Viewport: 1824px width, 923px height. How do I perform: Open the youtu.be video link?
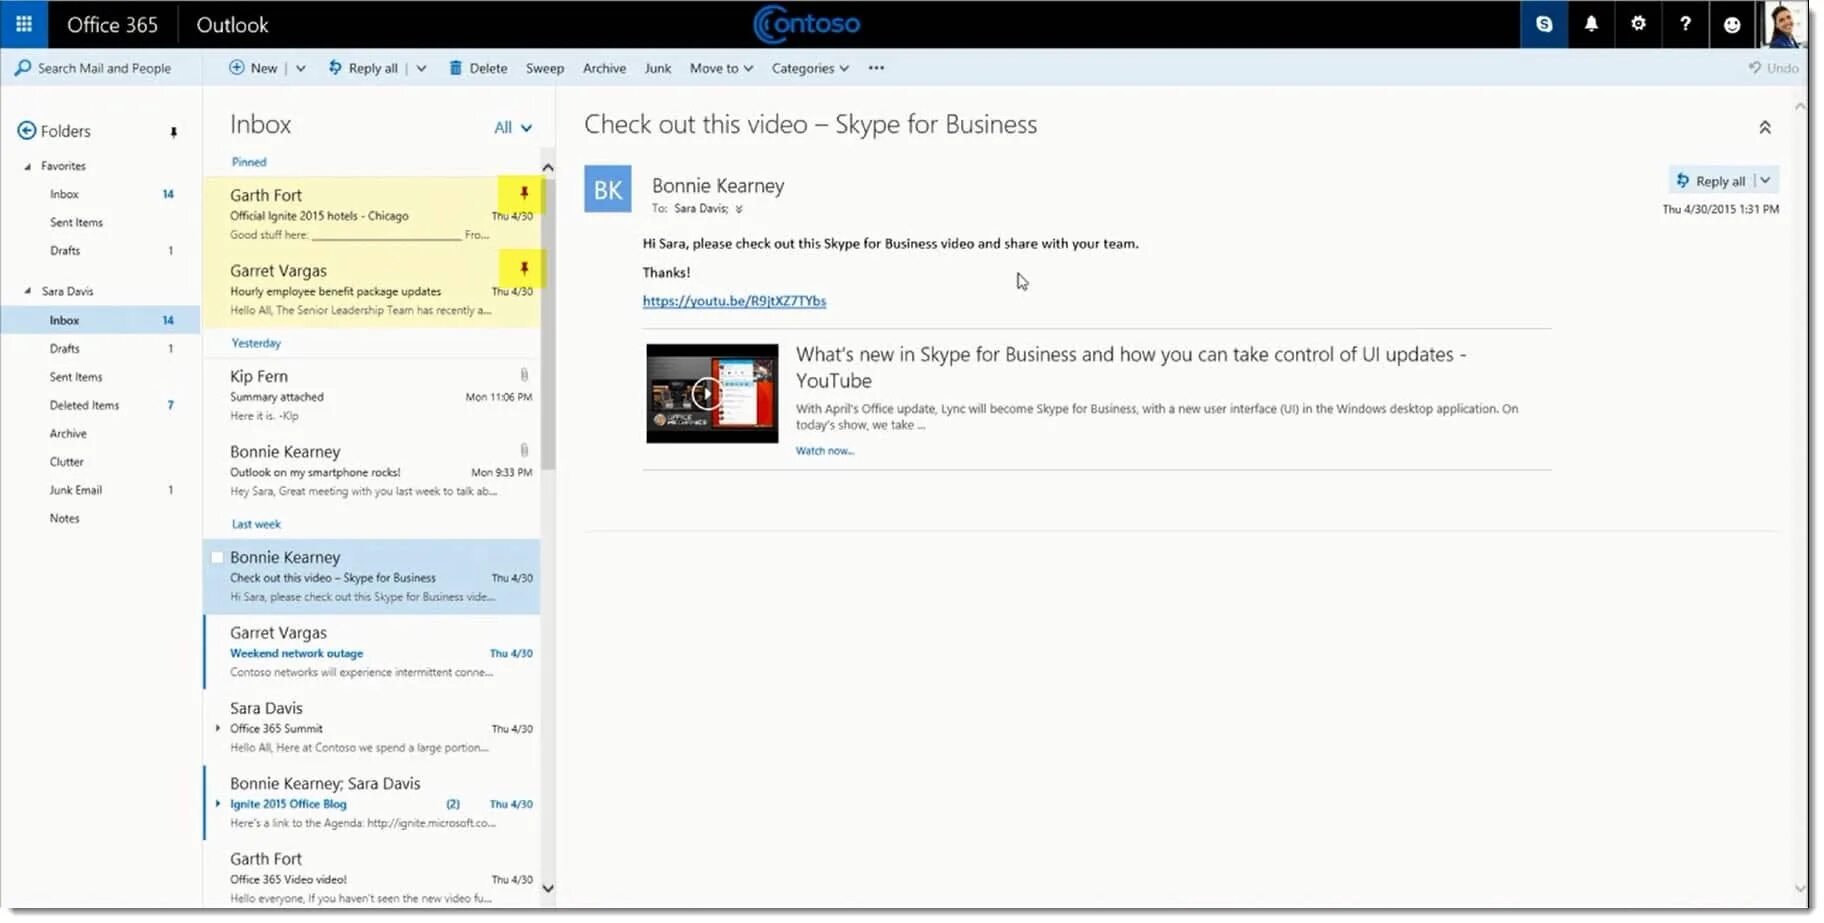coord(734,300)
